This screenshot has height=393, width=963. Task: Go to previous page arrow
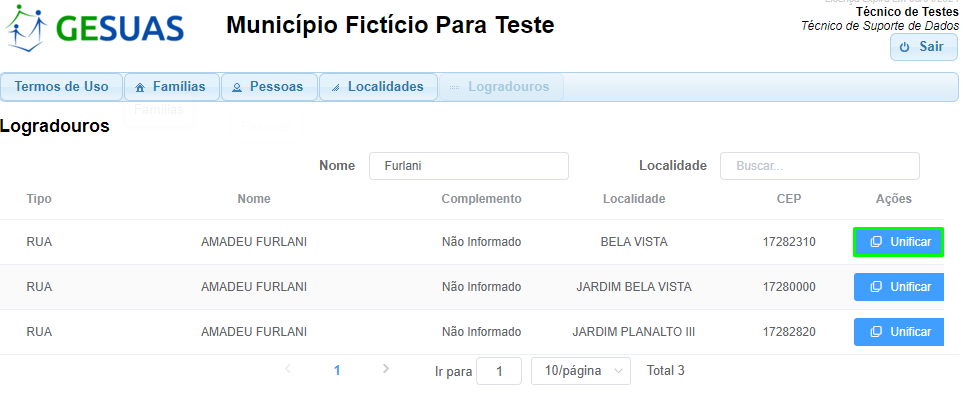pos(288,369)
